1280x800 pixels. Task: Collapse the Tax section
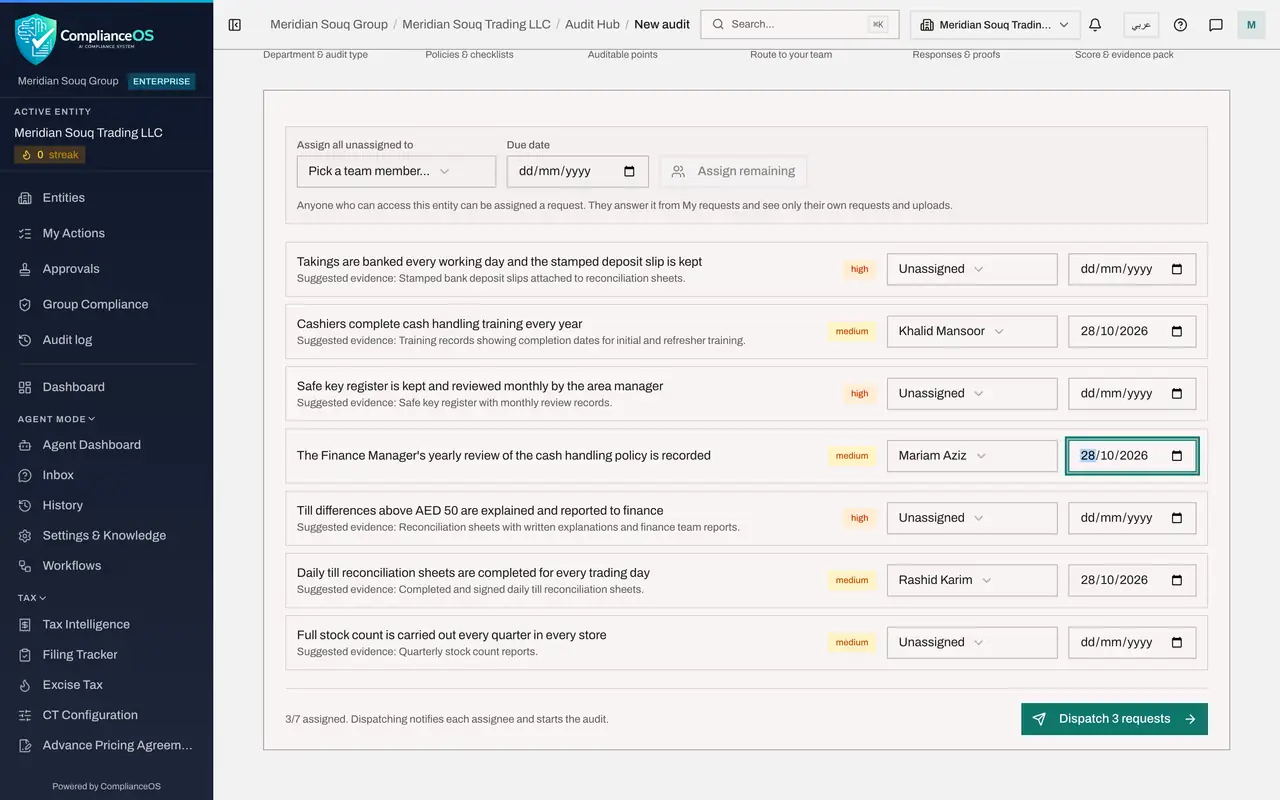click(x=32, y=598)
